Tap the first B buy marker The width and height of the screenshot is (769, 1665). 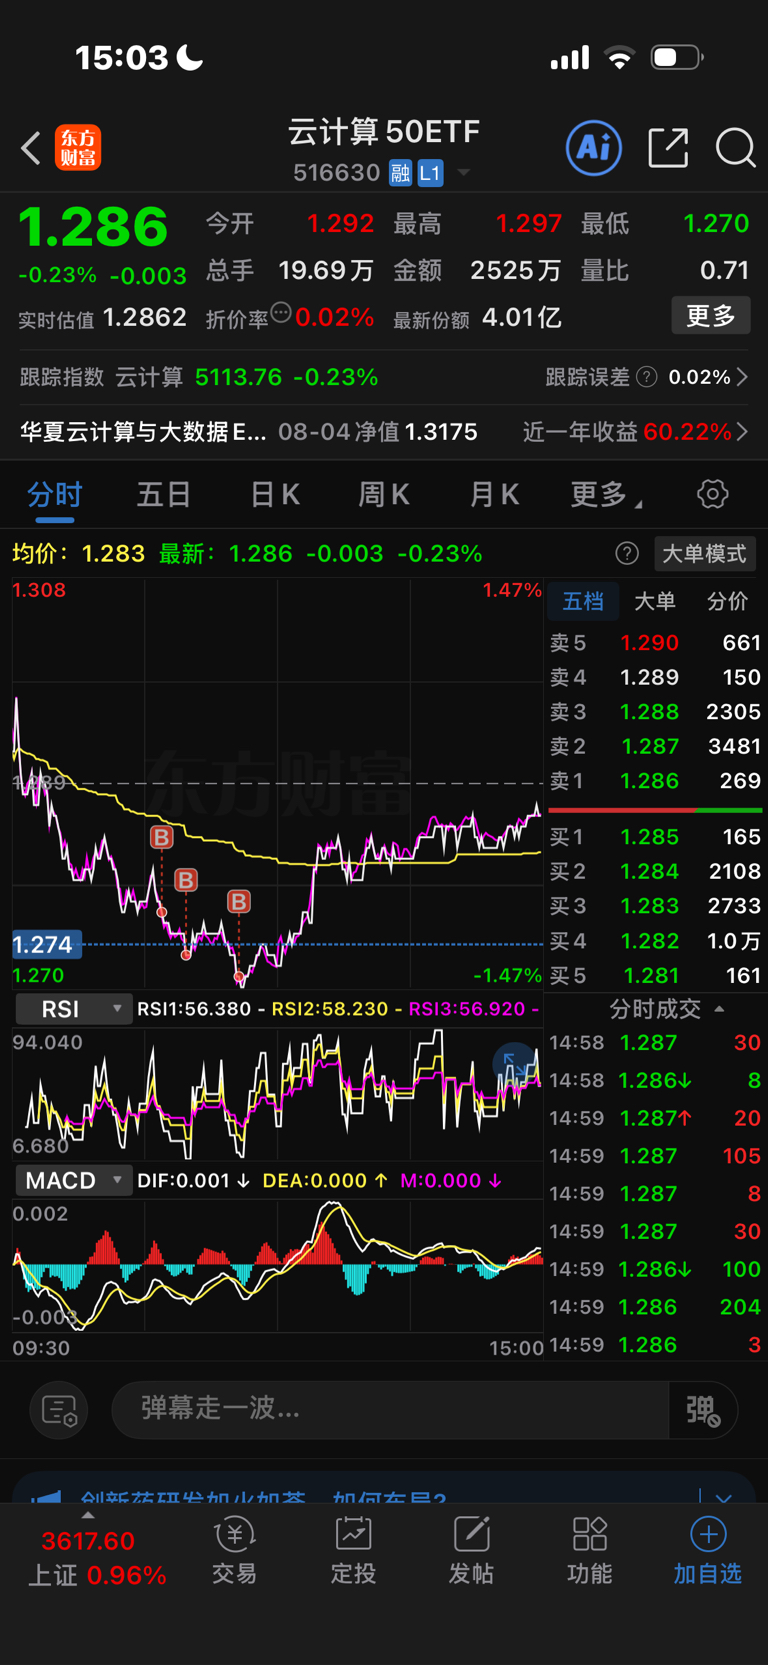pyautogui.click(x=161, y=837)
